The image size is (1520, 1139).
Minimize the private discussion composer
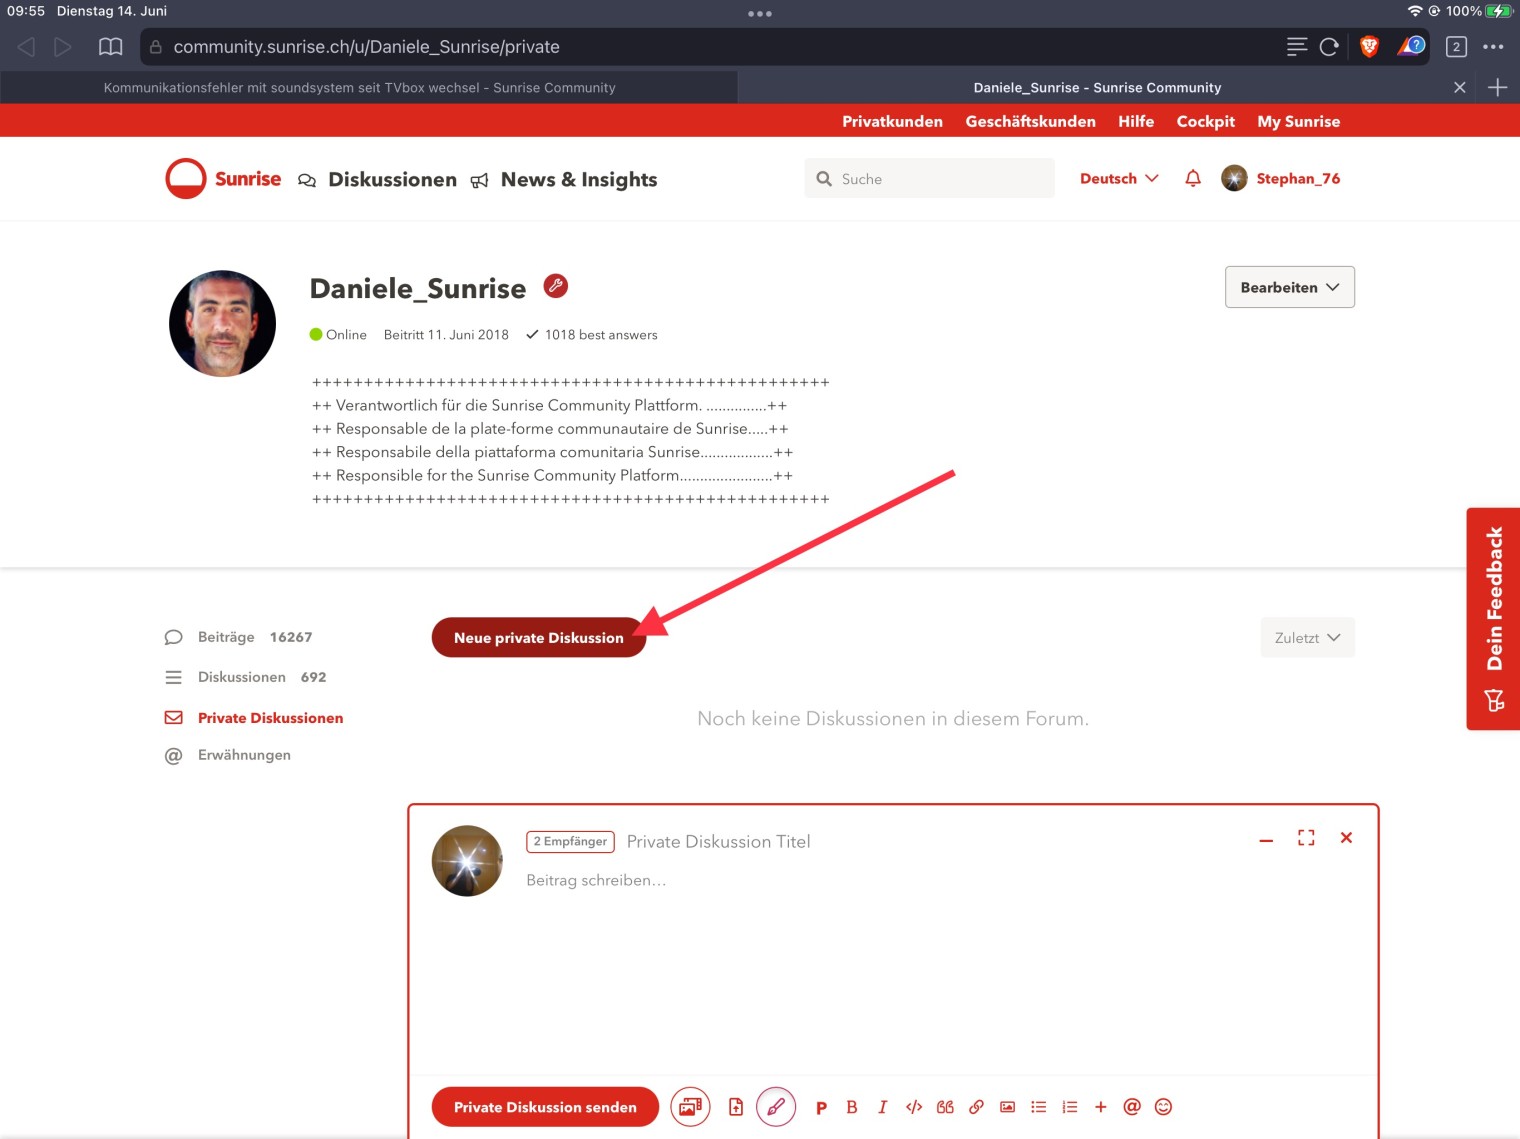point(1266,840)
